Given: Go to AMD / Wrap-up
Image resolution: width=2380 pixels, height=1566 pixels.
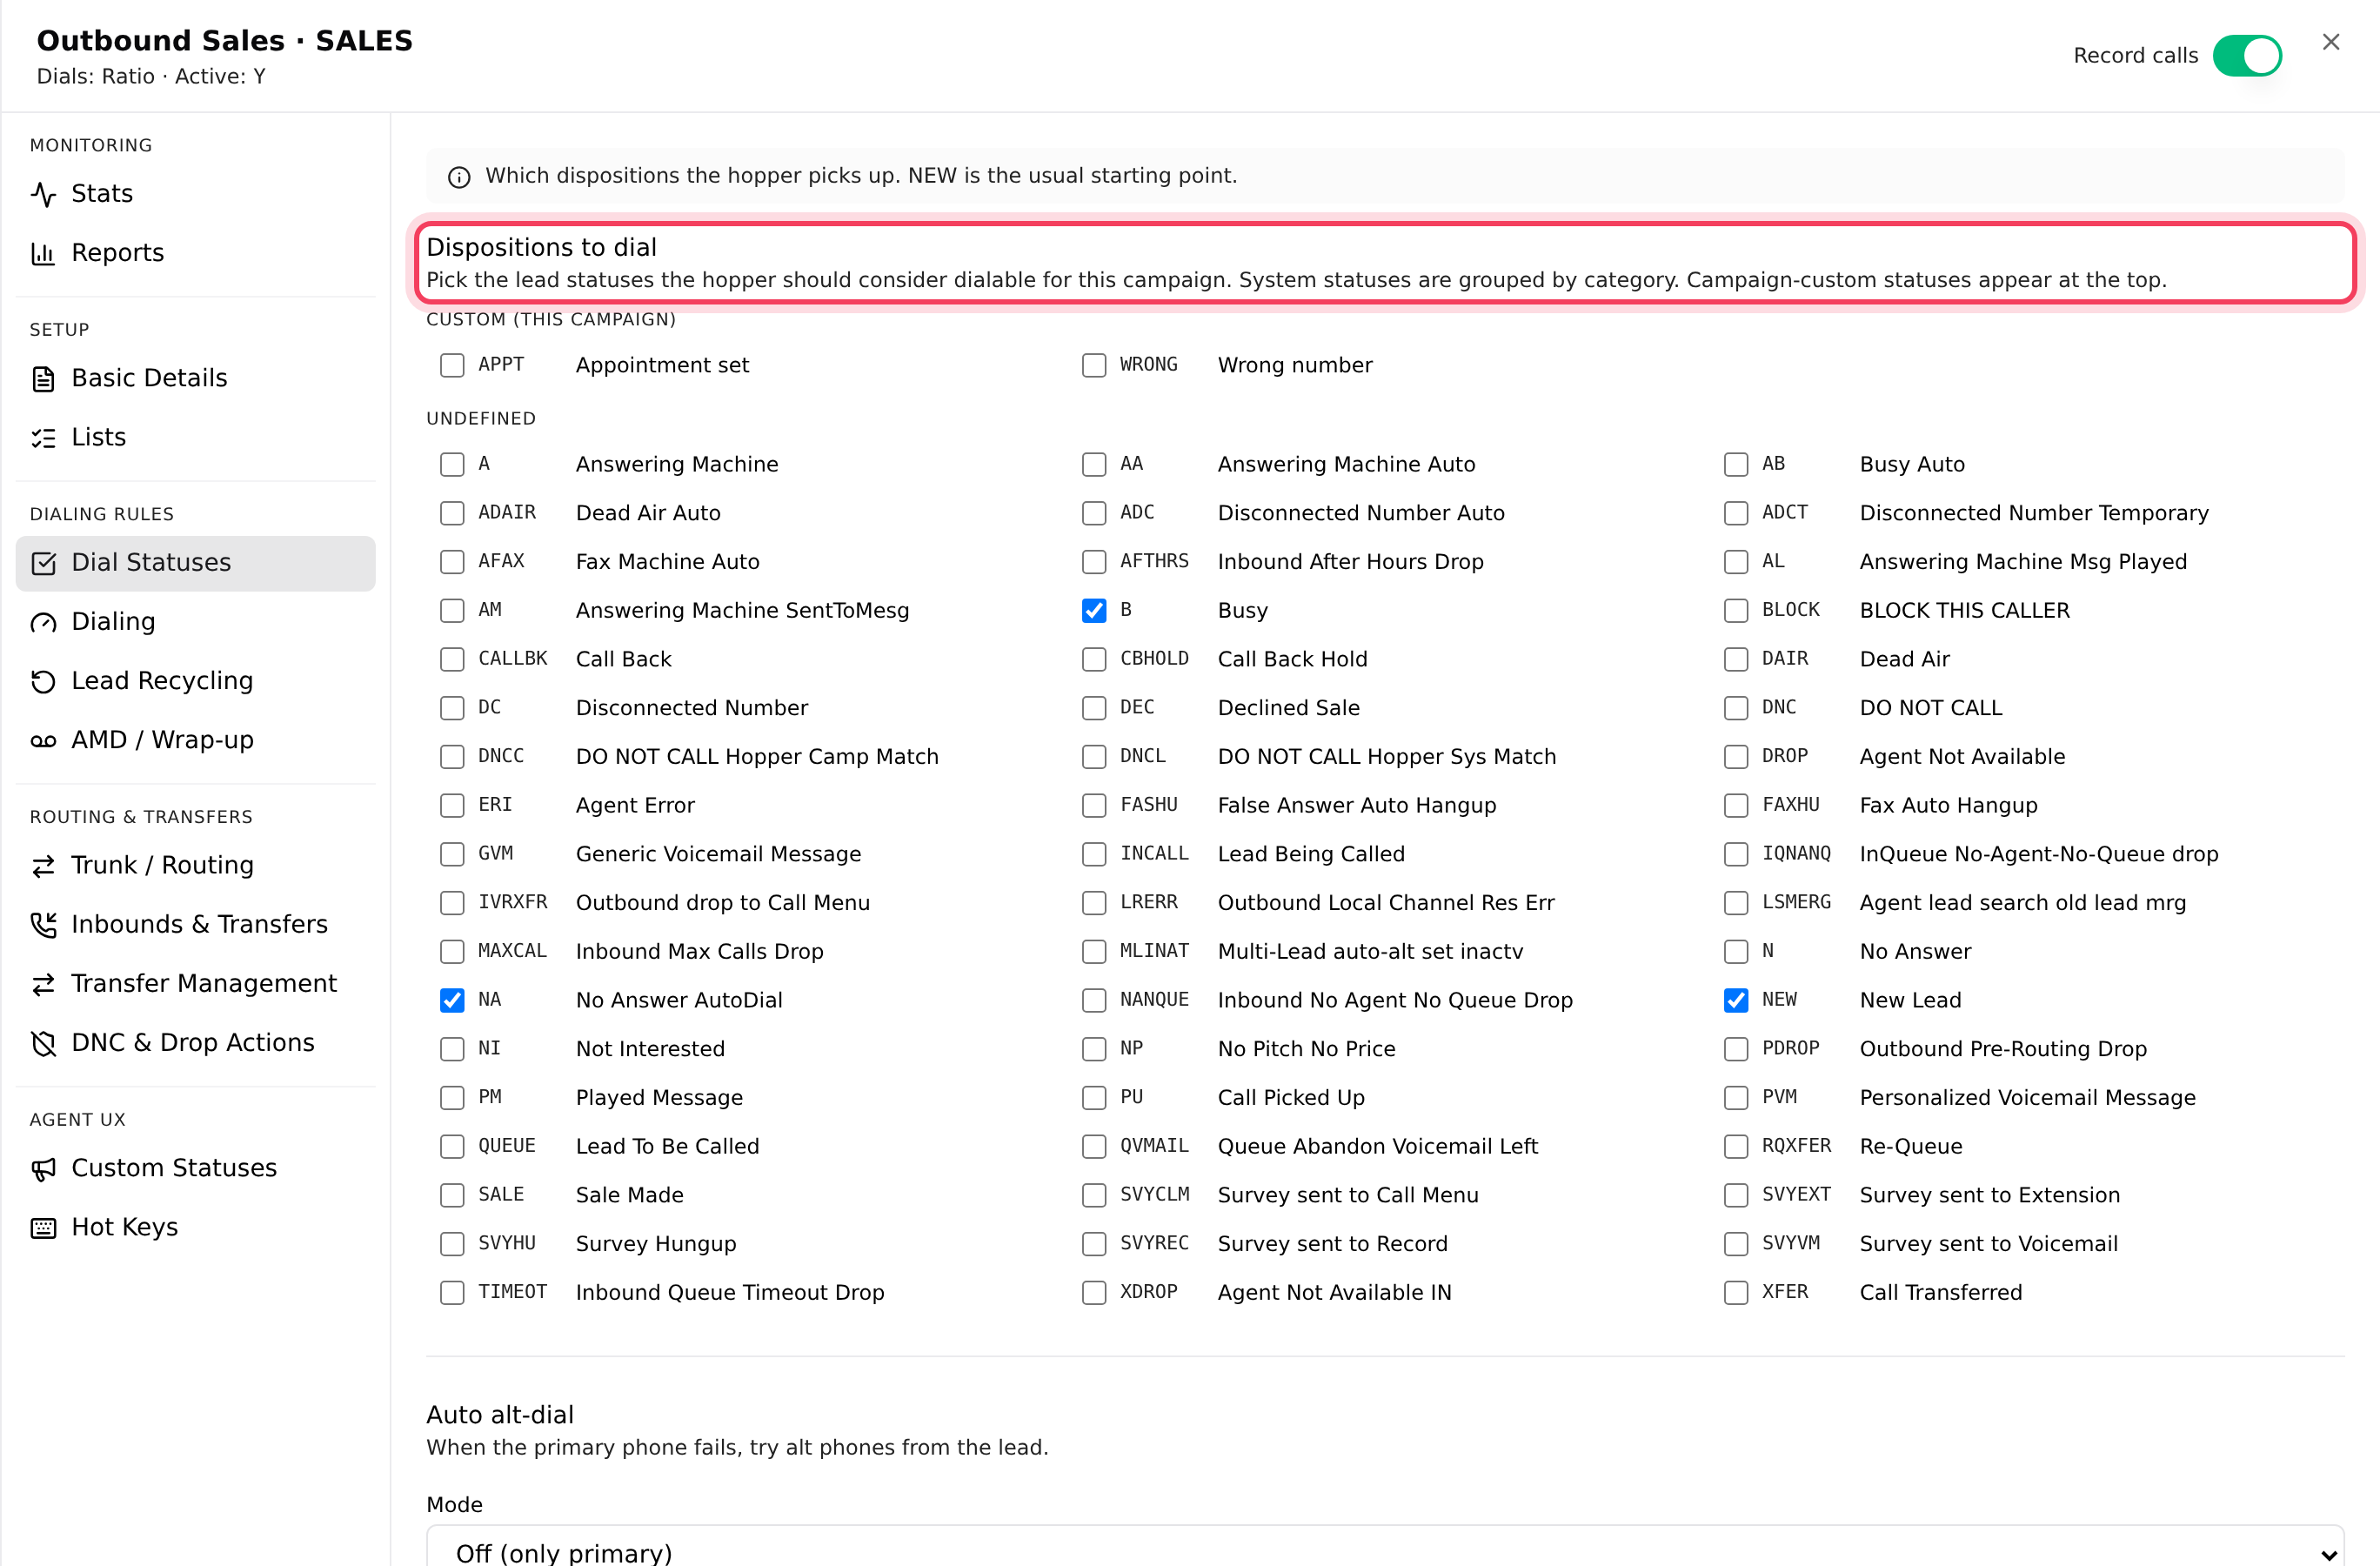Looking at the screenshot, I should click(x=195, y=740).
